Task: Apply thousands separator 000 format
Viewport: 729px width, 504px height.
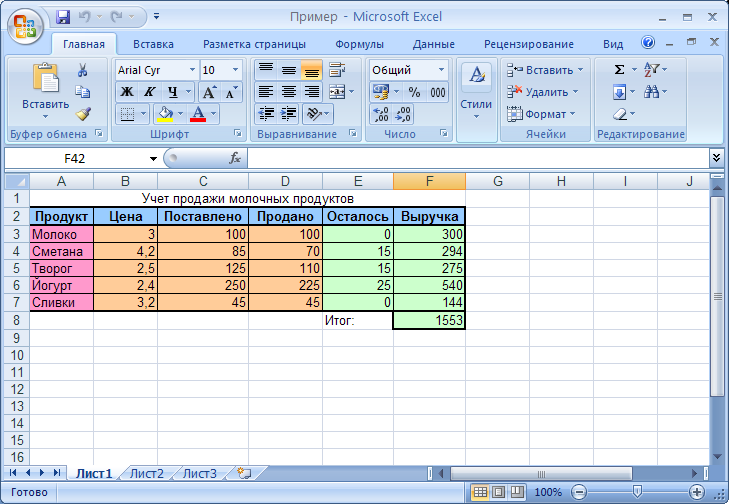Action: [x=438, y=92]
